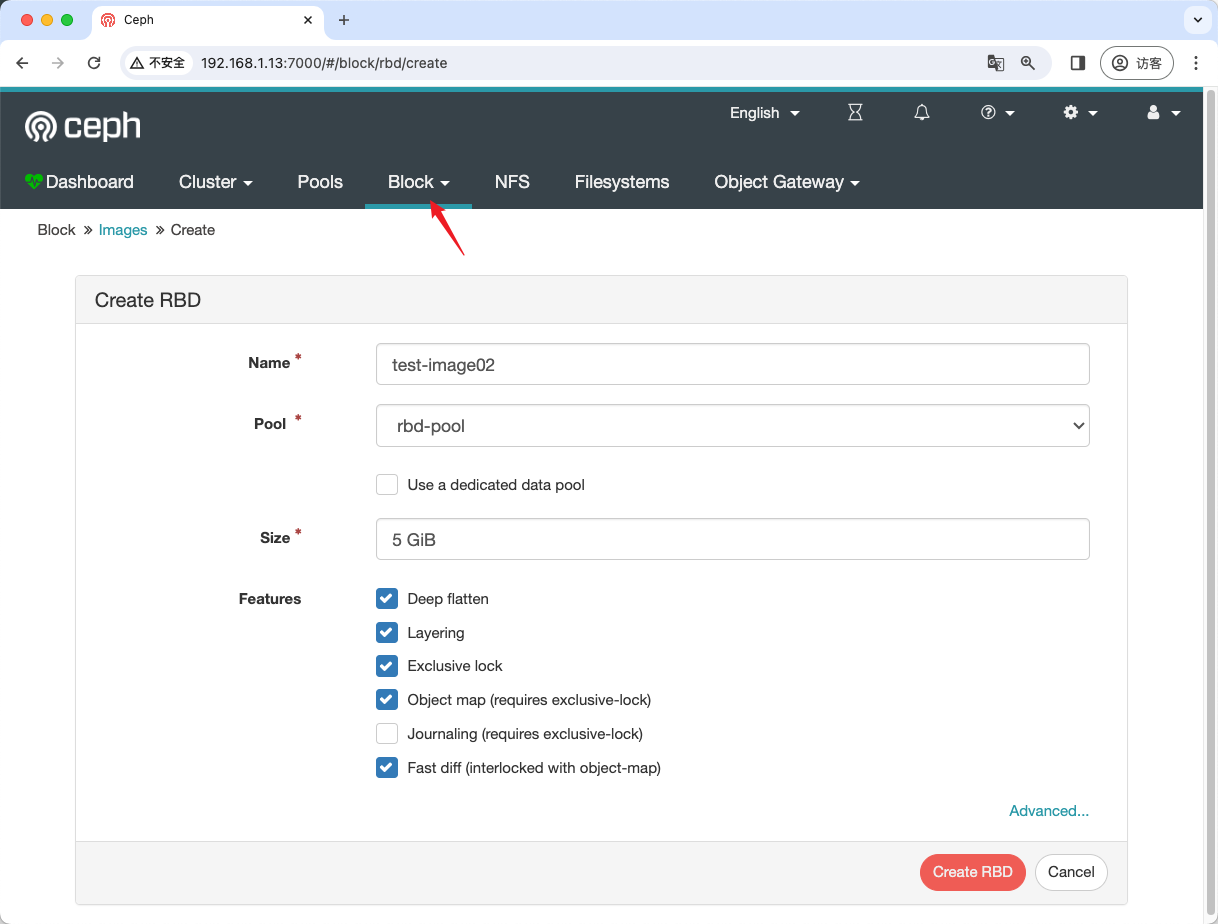Uncheck the Deep flatten feature
The image size is (1218, 924).
pos(387,599)
